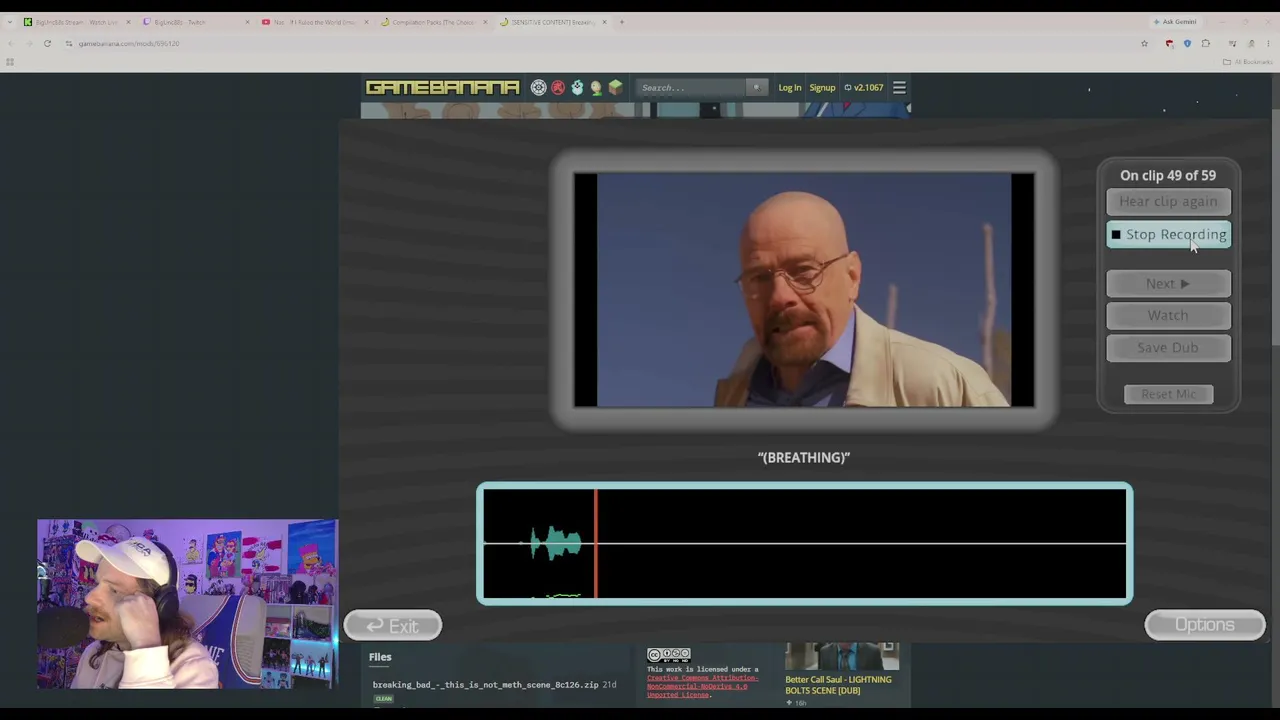Switch to the YouTube Ruled the World tab
Image resolution: width=1280 pixels, height=720 pixels.
[316, 22]
